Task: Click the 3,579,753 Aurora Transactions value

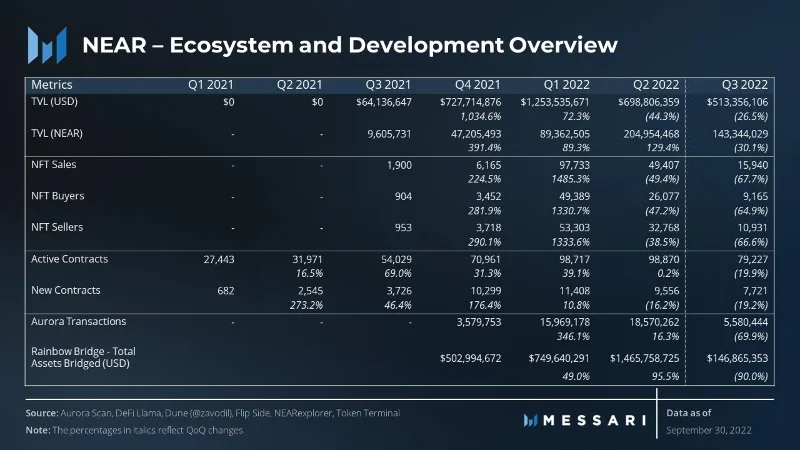Action: coord(479,322)
